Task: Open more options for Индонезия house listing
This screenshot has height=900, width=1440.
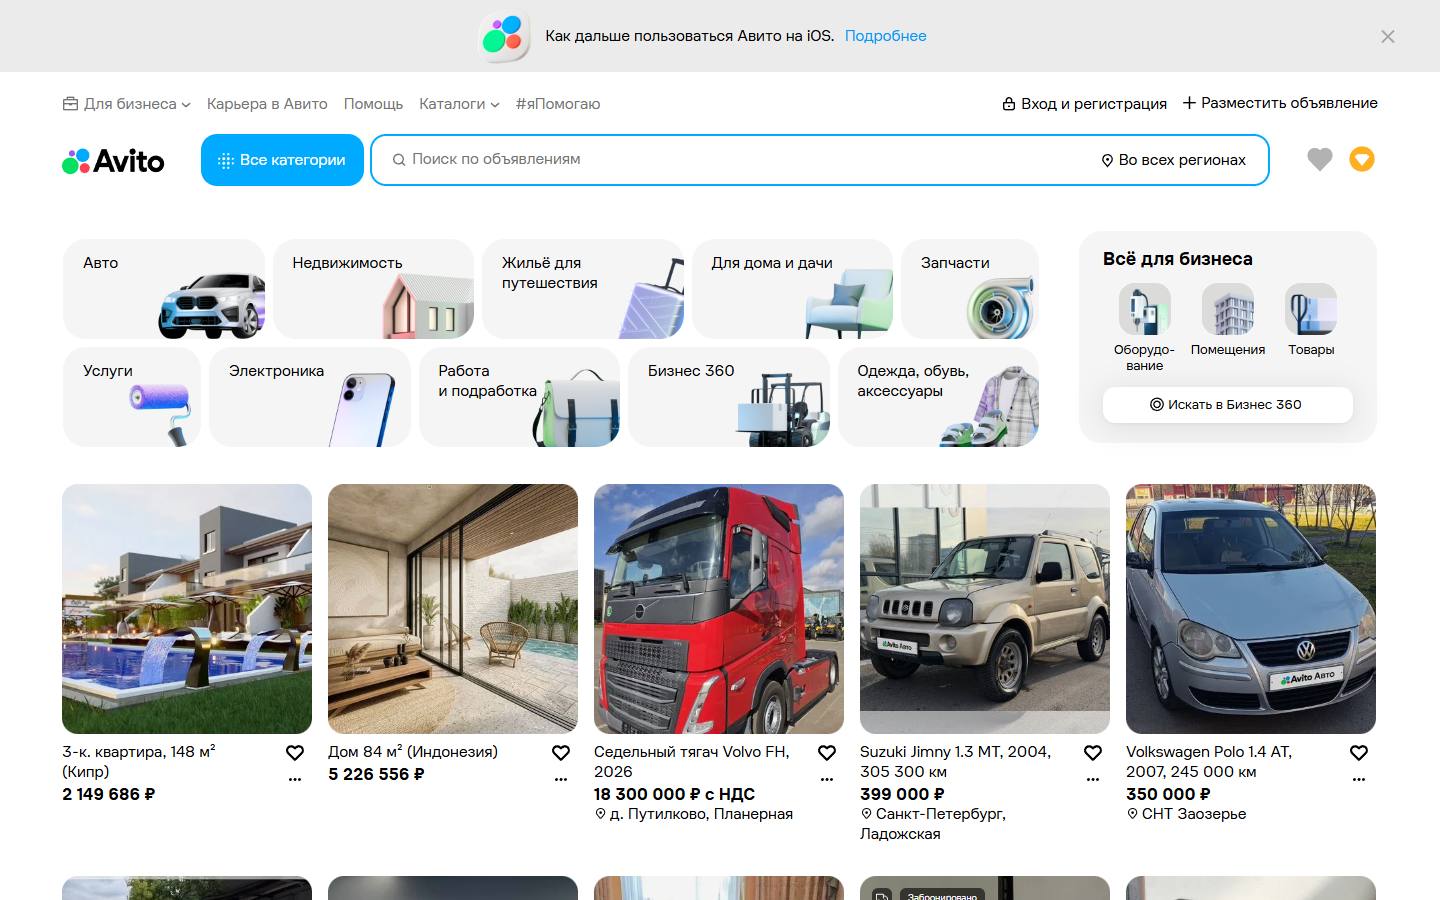Action: pyautogui.click(x=561, y=779)
